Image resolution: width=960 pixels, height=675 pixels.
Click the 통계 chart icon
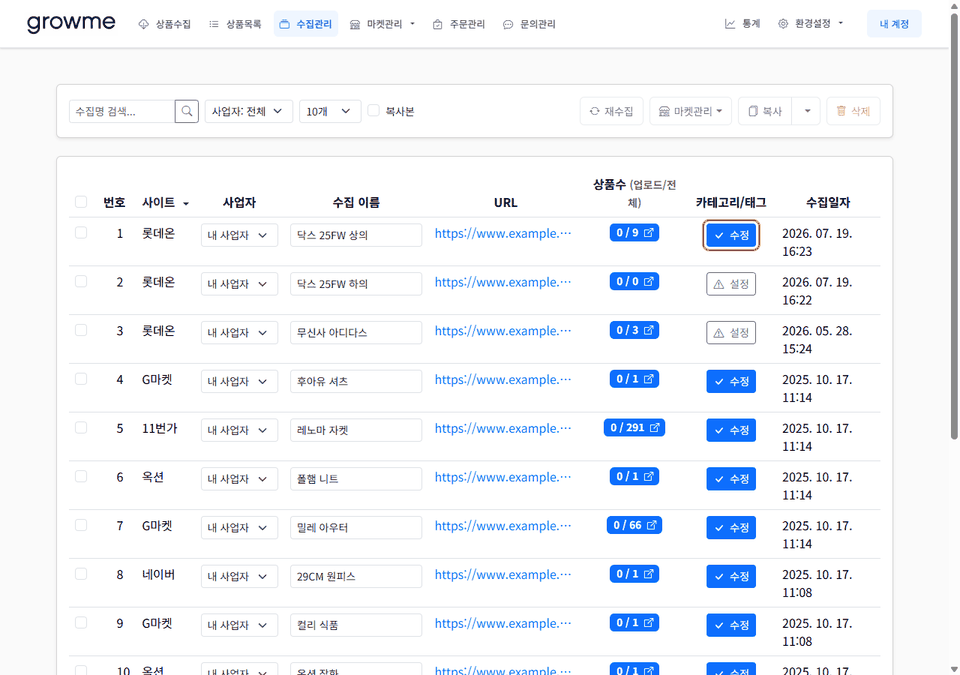pos(730,24)
